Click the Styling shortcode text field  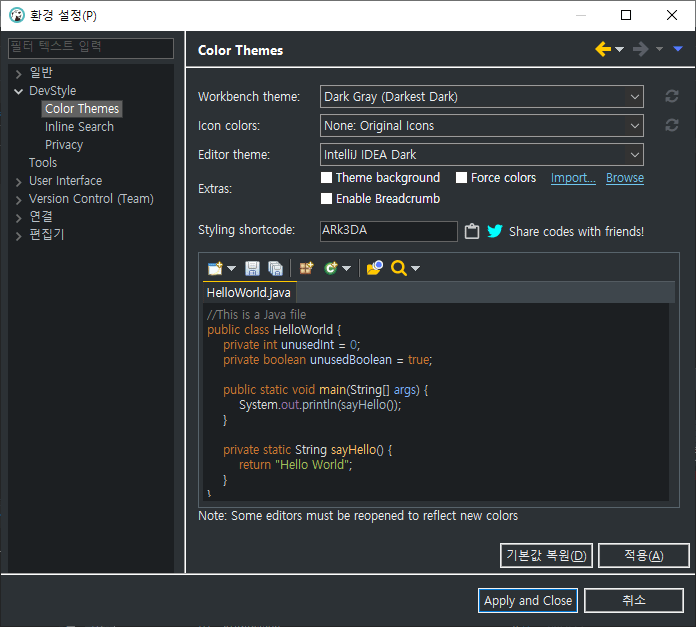(388, 231)
